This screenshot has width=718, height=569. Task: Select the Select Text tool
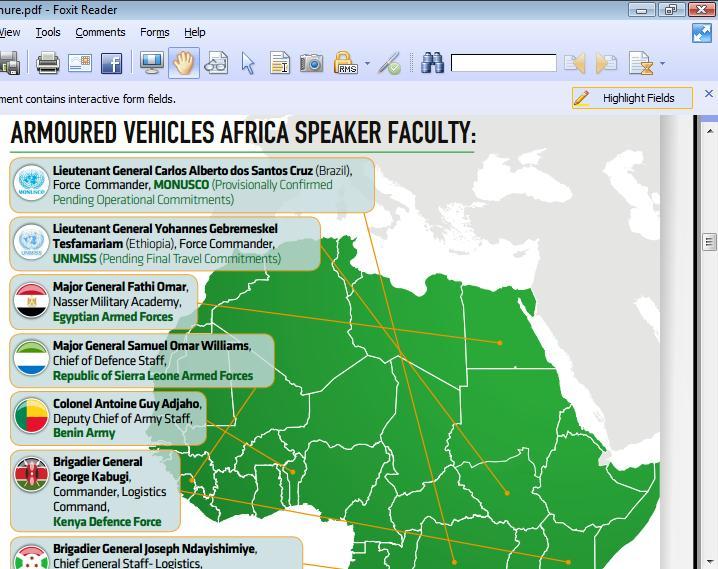click(x=280, y=63)
